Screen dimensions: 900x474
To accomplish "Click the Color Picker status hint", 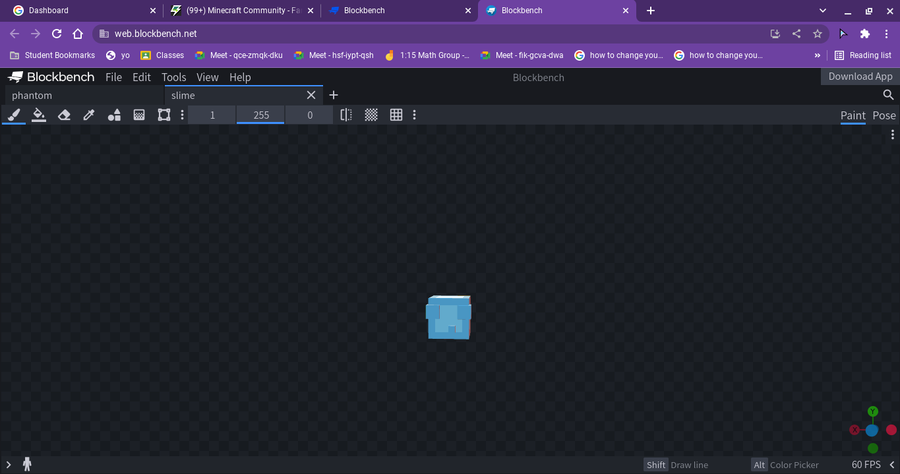I will click(794, 465).
